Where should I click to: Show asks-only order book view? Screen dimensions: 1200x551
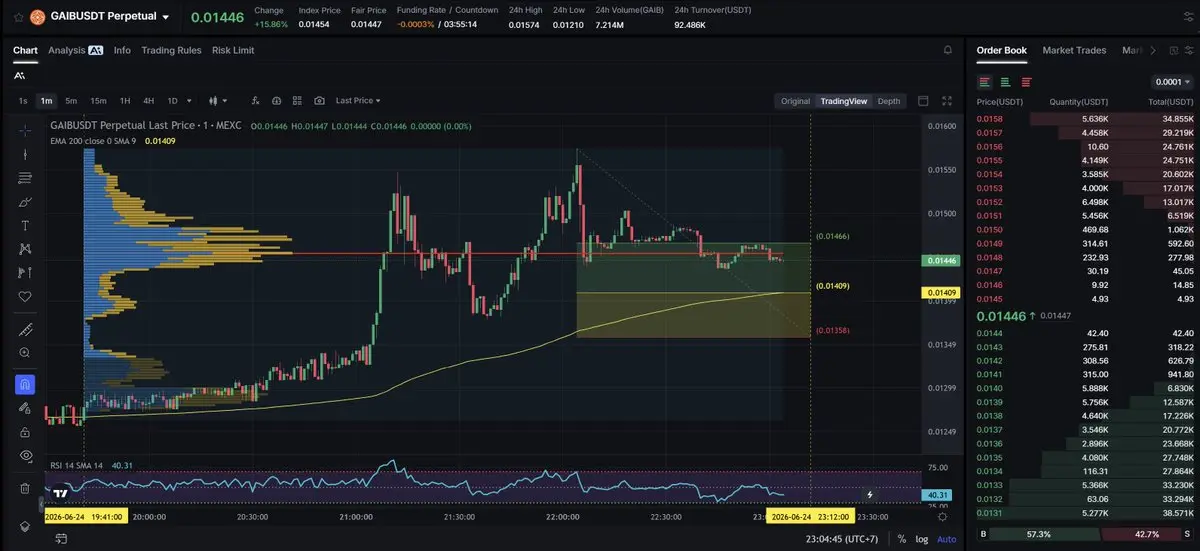pyautogui.click(x=1026, y=82)
